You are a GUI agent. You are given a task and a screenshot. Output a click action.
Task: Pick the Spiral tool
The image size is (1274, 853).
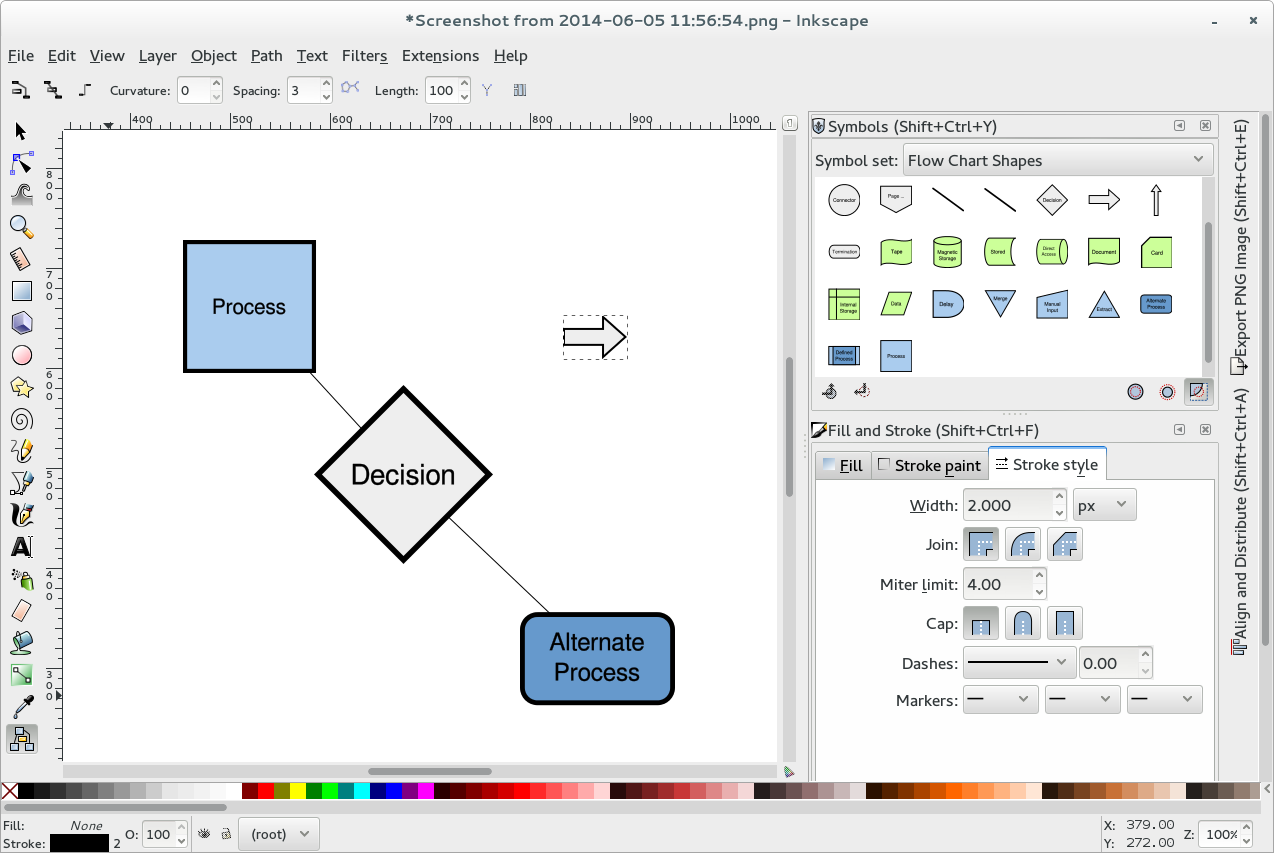(x=21, y=419)
